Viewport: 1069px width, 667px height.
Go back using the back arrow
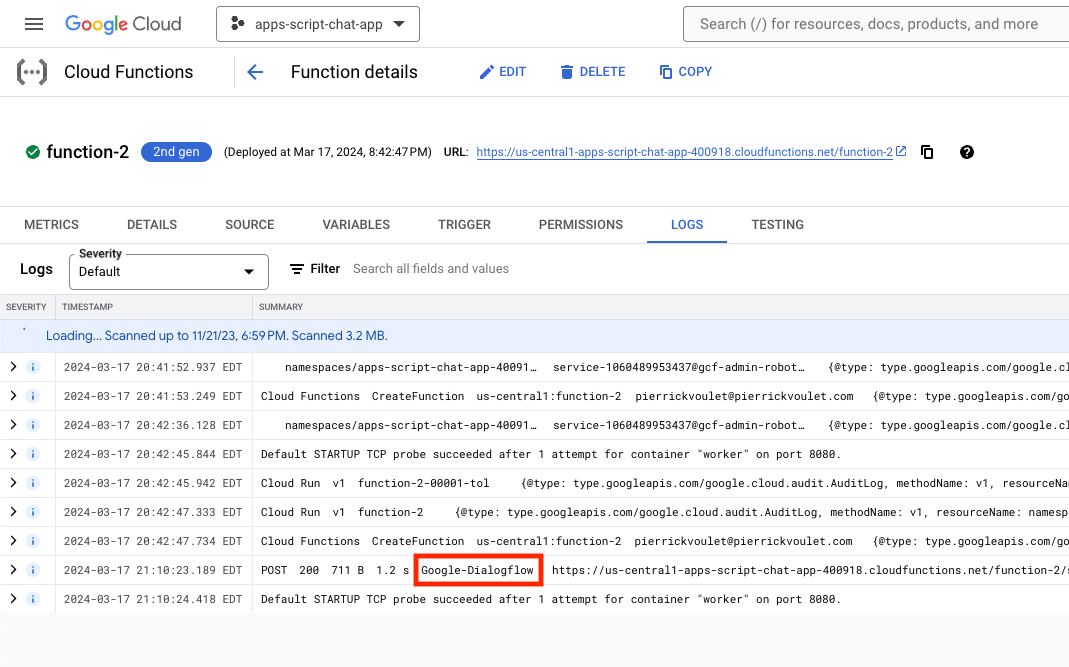pos(255,72)
